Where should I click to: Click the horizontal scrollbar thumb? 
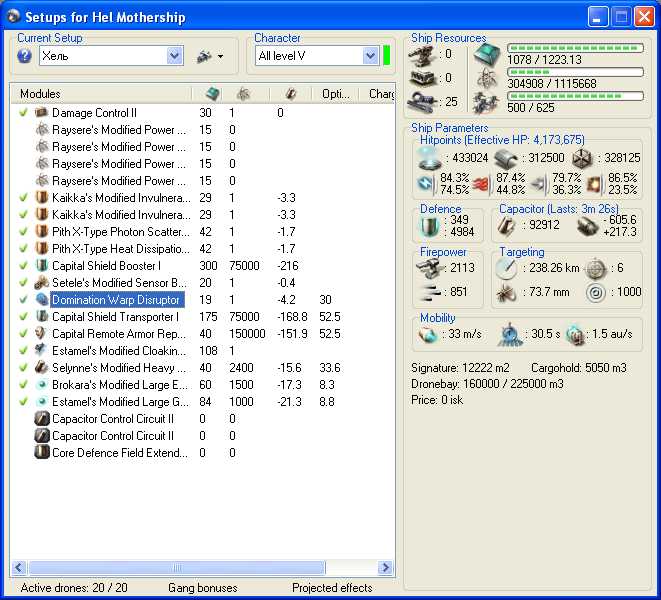pos(177,568)
